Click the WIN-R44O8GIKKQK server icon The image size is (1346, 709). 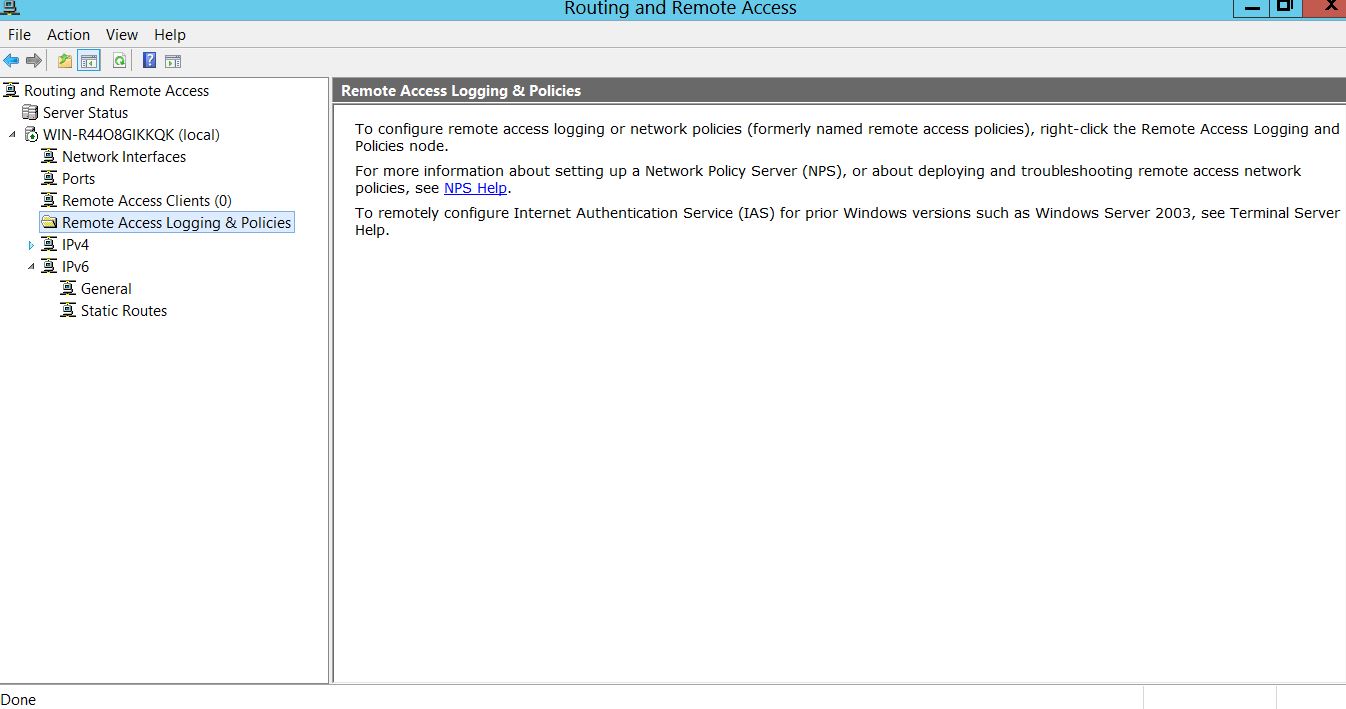click(31, 135)
